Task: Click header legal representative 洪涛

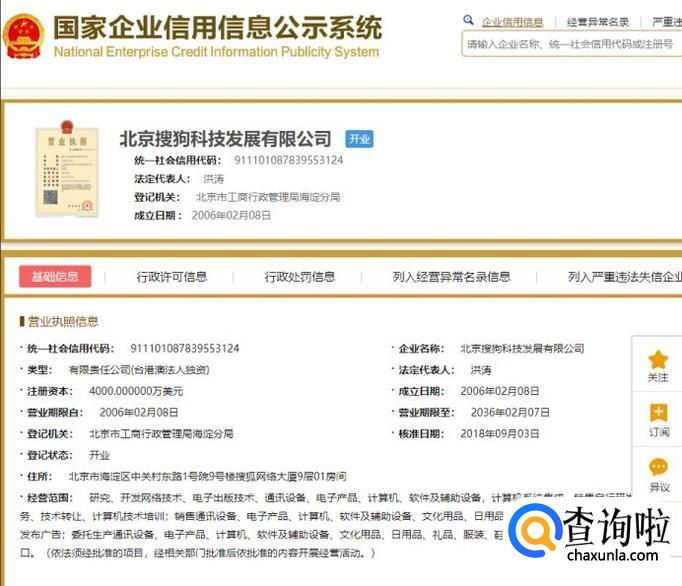Action: pyautogui.click(x=214, y=179)
